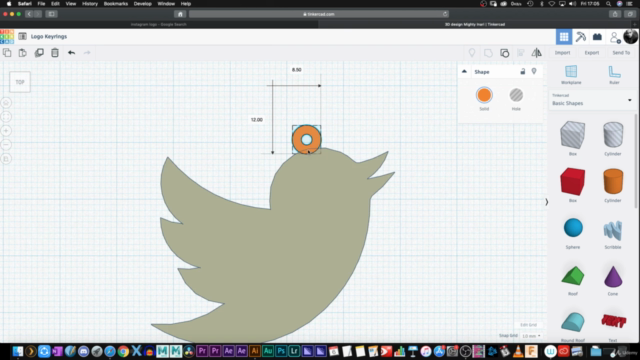Click the invite collaborator person icon
The height and width of the screenshot is (360, 640).
click(x=614, y=37)
